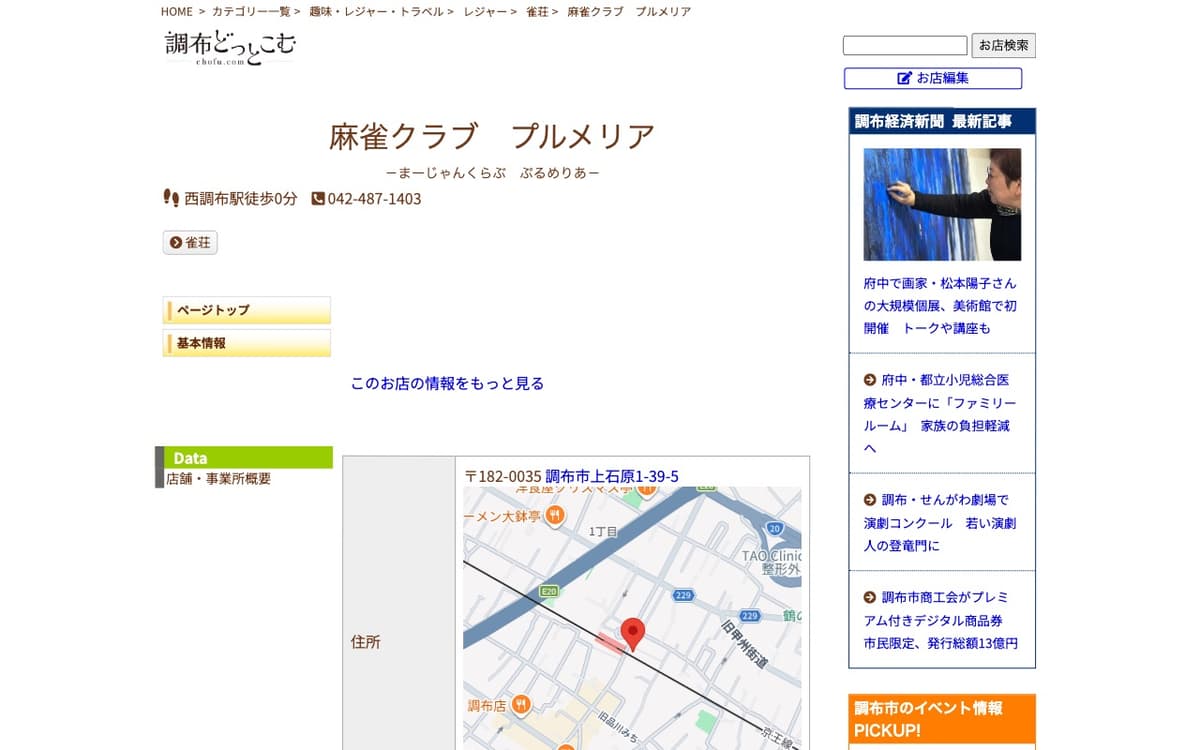Click the red location pin on map
The height and width of the screenshot is (750, 1200).
pyautogui.click(x=632, y=635)
